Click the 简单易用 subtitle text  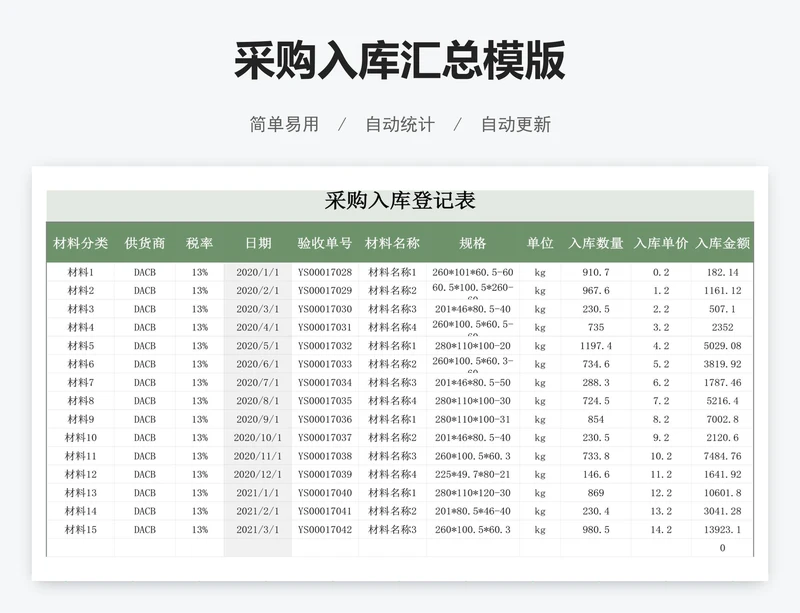pos(284,124)
